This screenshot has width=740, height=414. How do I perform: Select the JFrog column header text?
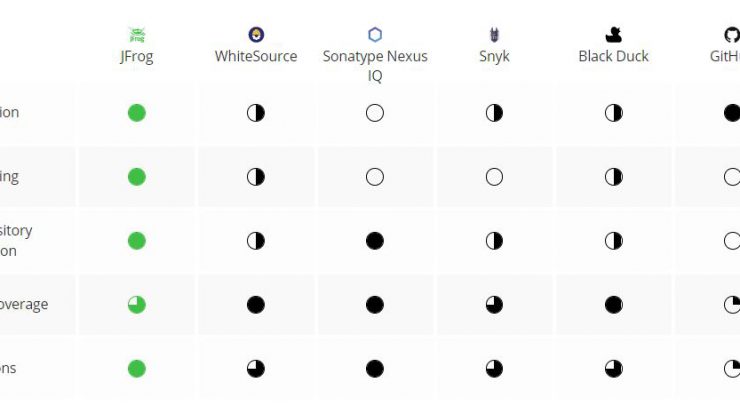(136, 57)
